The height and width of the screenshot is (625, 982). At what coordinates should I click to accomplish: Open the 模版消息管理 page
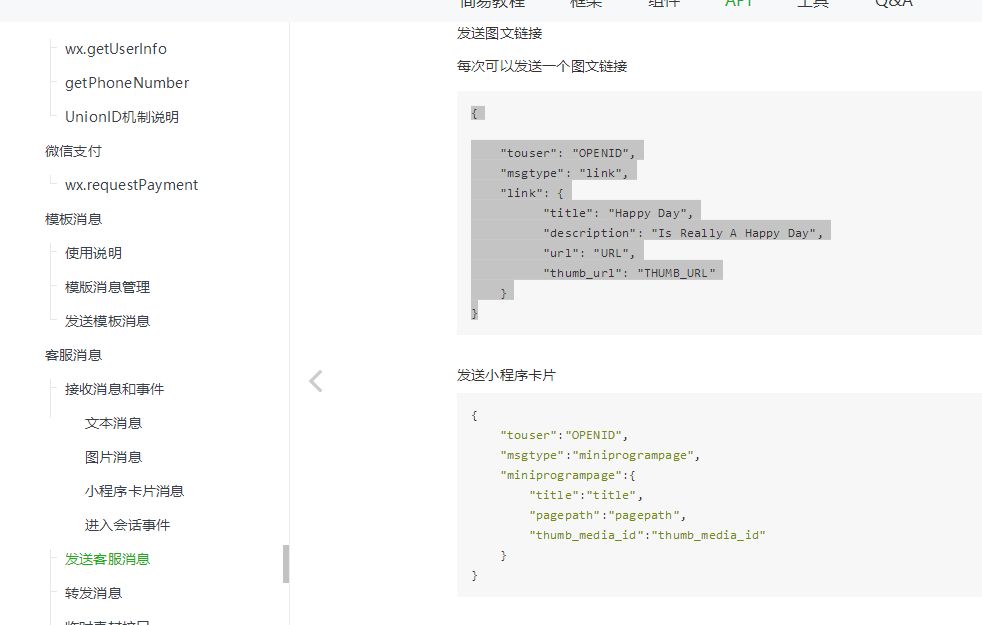pyautogui.click(x=108, y=287)
